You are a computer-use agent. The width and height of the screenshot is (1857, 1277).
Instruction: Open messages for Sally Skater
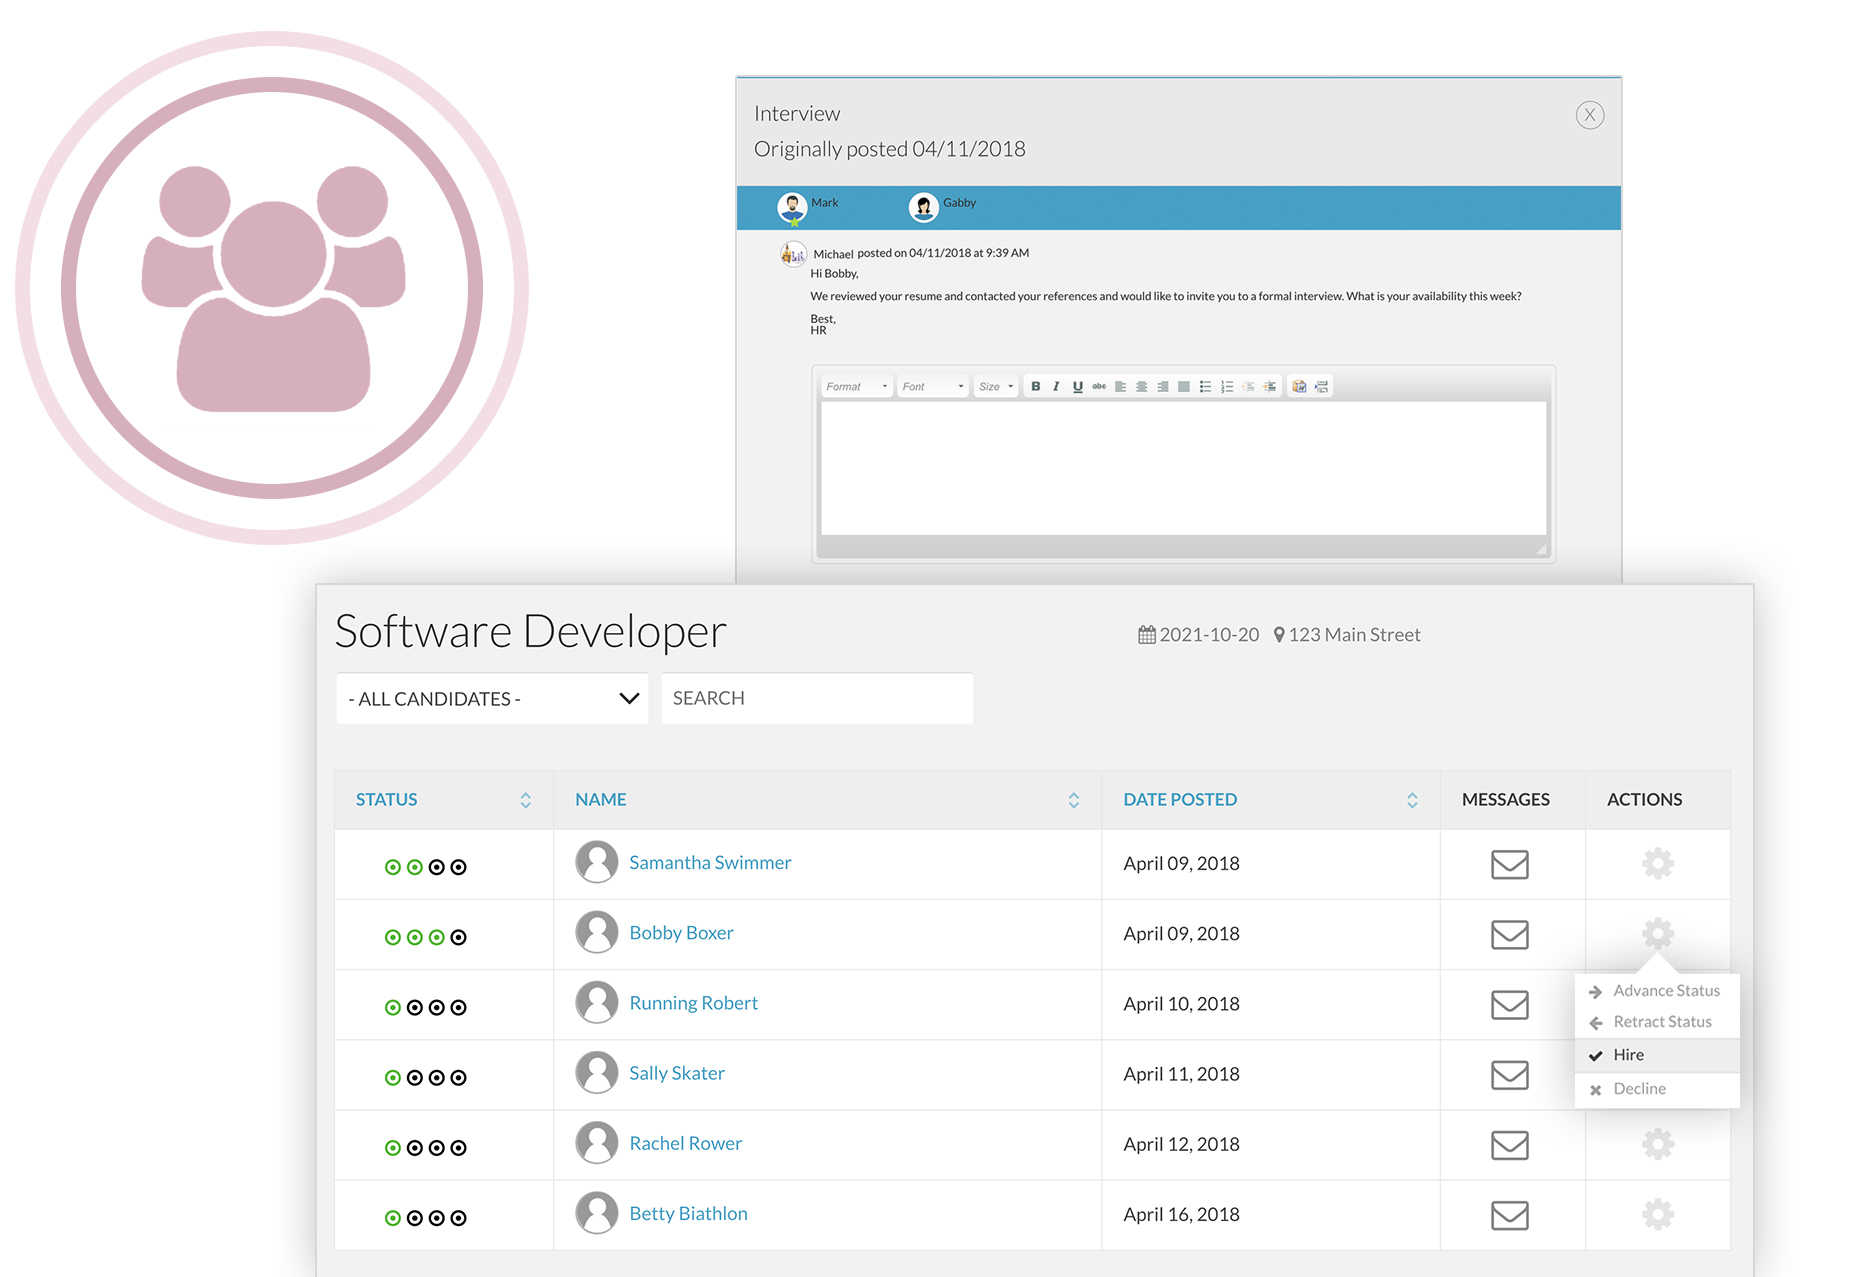point(1509,1075)
